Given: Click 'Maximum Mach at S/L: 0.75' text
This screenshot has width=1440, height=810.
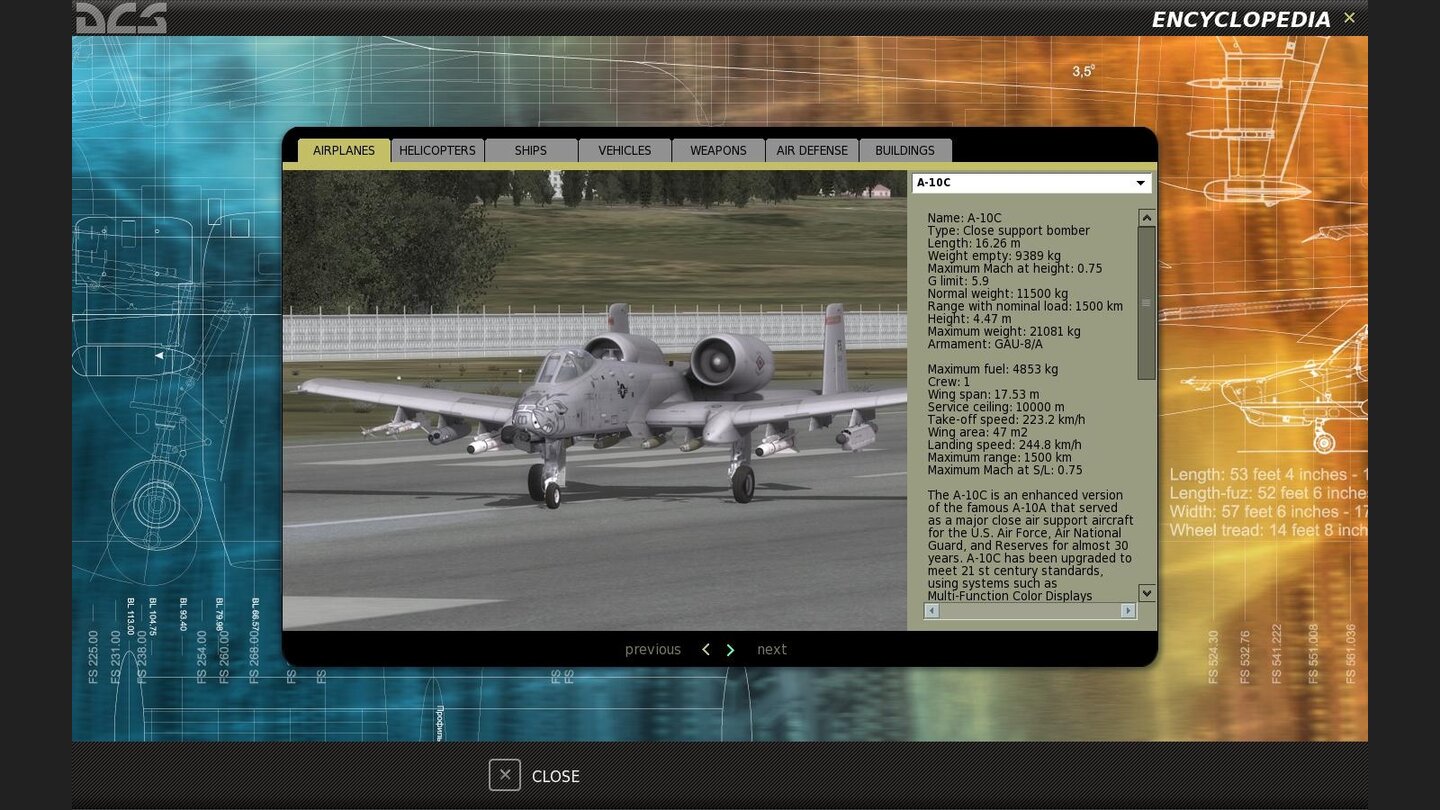Looking at the screenshot, I should [x=1005, y=470].
